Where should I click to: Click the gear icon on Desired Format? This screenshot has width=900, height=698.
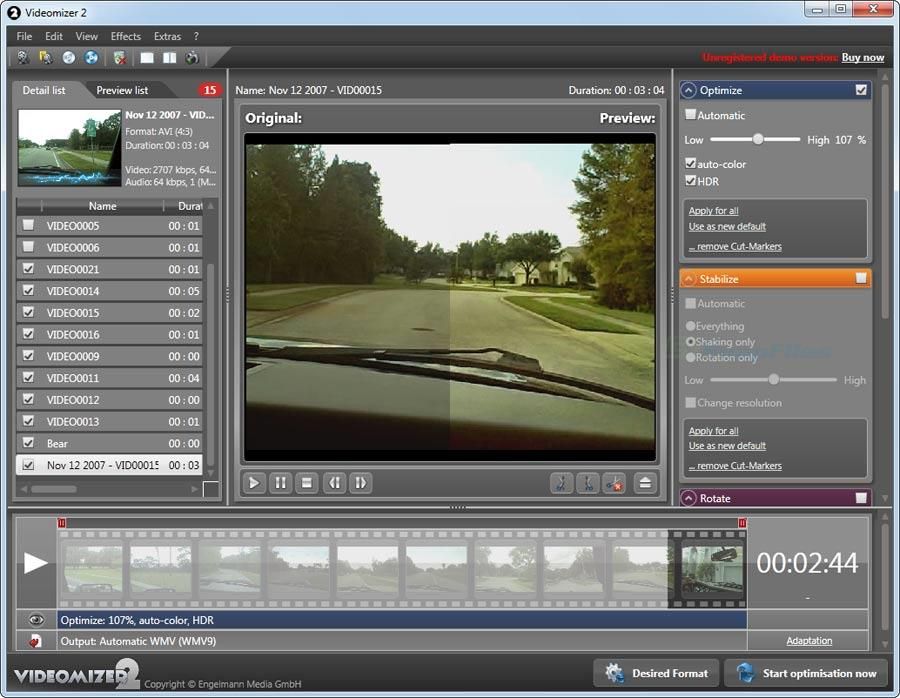pos(614,673)
